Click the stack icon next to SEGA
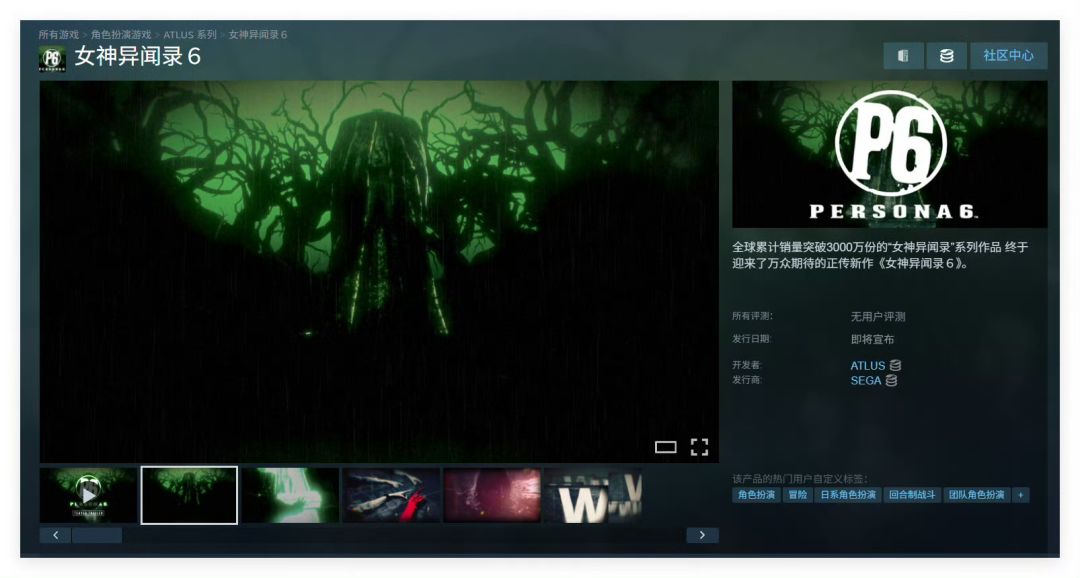Viewport: 1080px width, 578px height. (891, 380)
